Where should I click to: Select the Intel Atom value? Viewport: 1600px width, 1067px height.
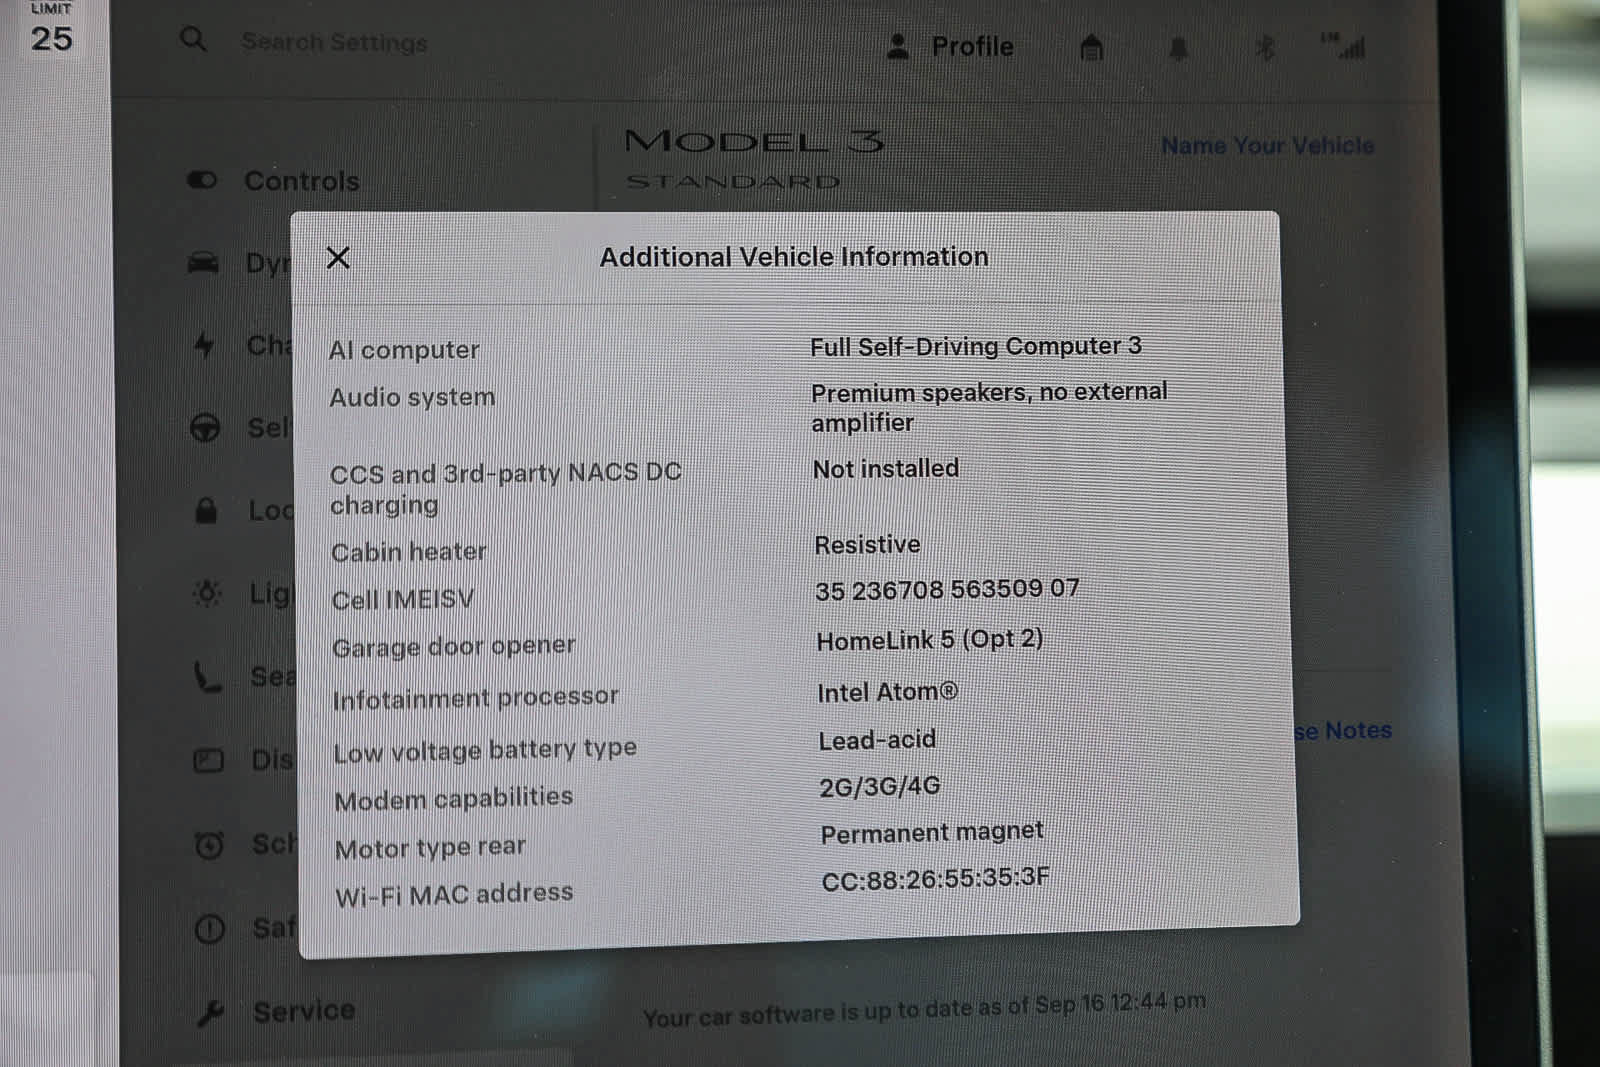(888, 692)
